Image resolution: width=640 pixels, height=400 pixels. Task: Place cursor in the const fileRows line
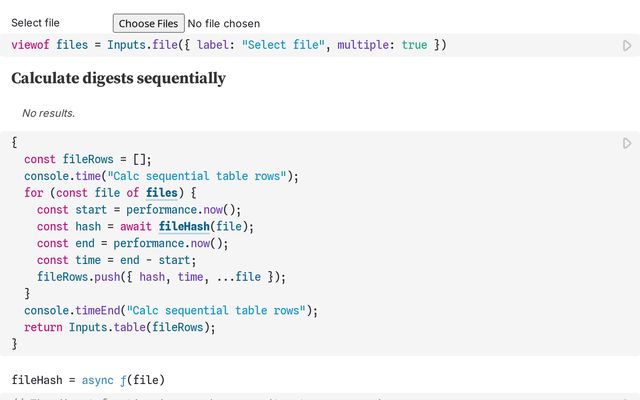click(x=86, y=159)
